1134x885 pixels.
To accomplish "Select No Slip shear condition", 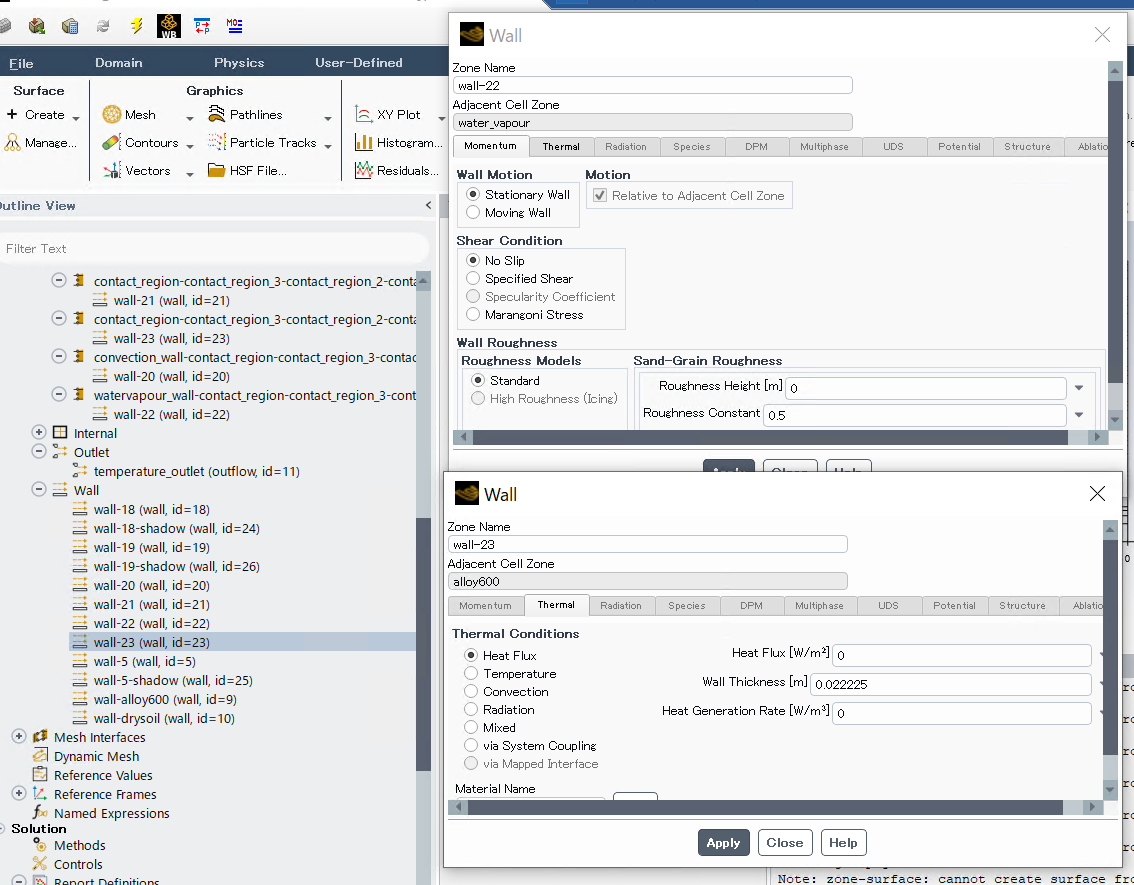I will (473, 260).
